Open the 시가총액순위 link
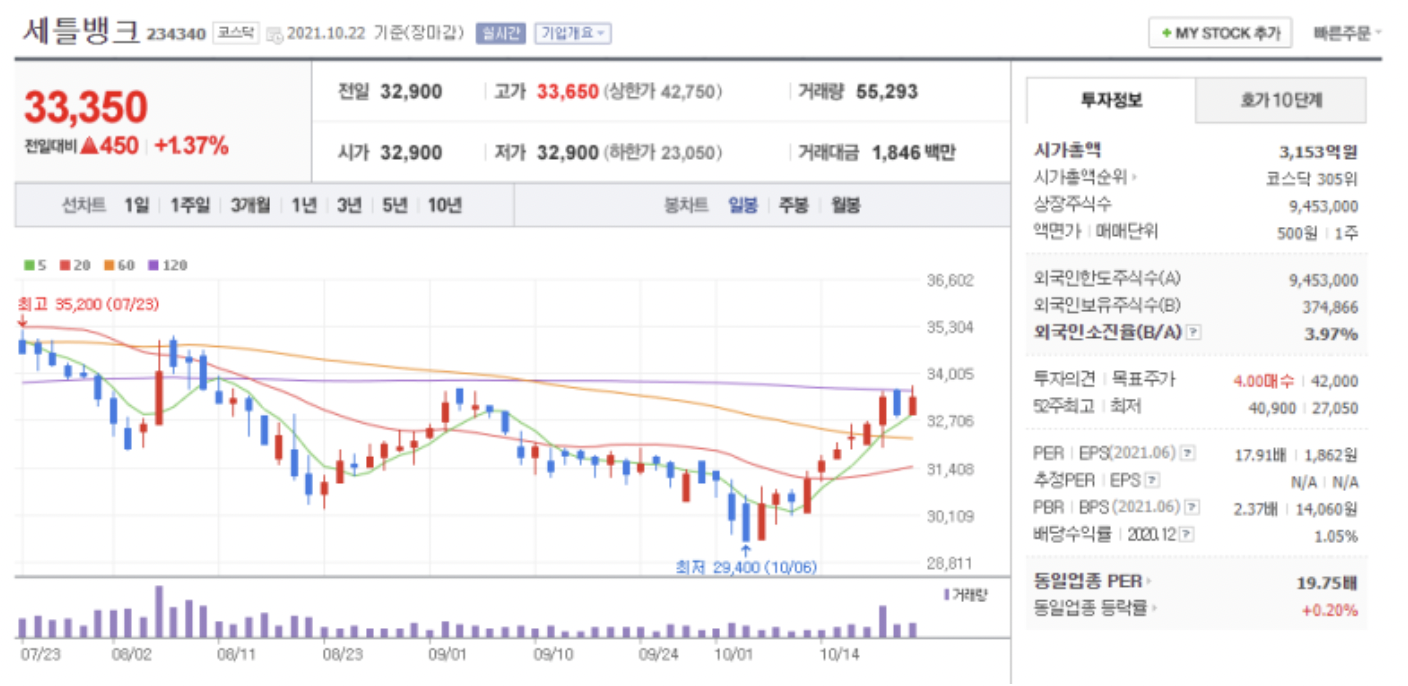Screen dimensions: 1408x686 [x=1085, y=177]
